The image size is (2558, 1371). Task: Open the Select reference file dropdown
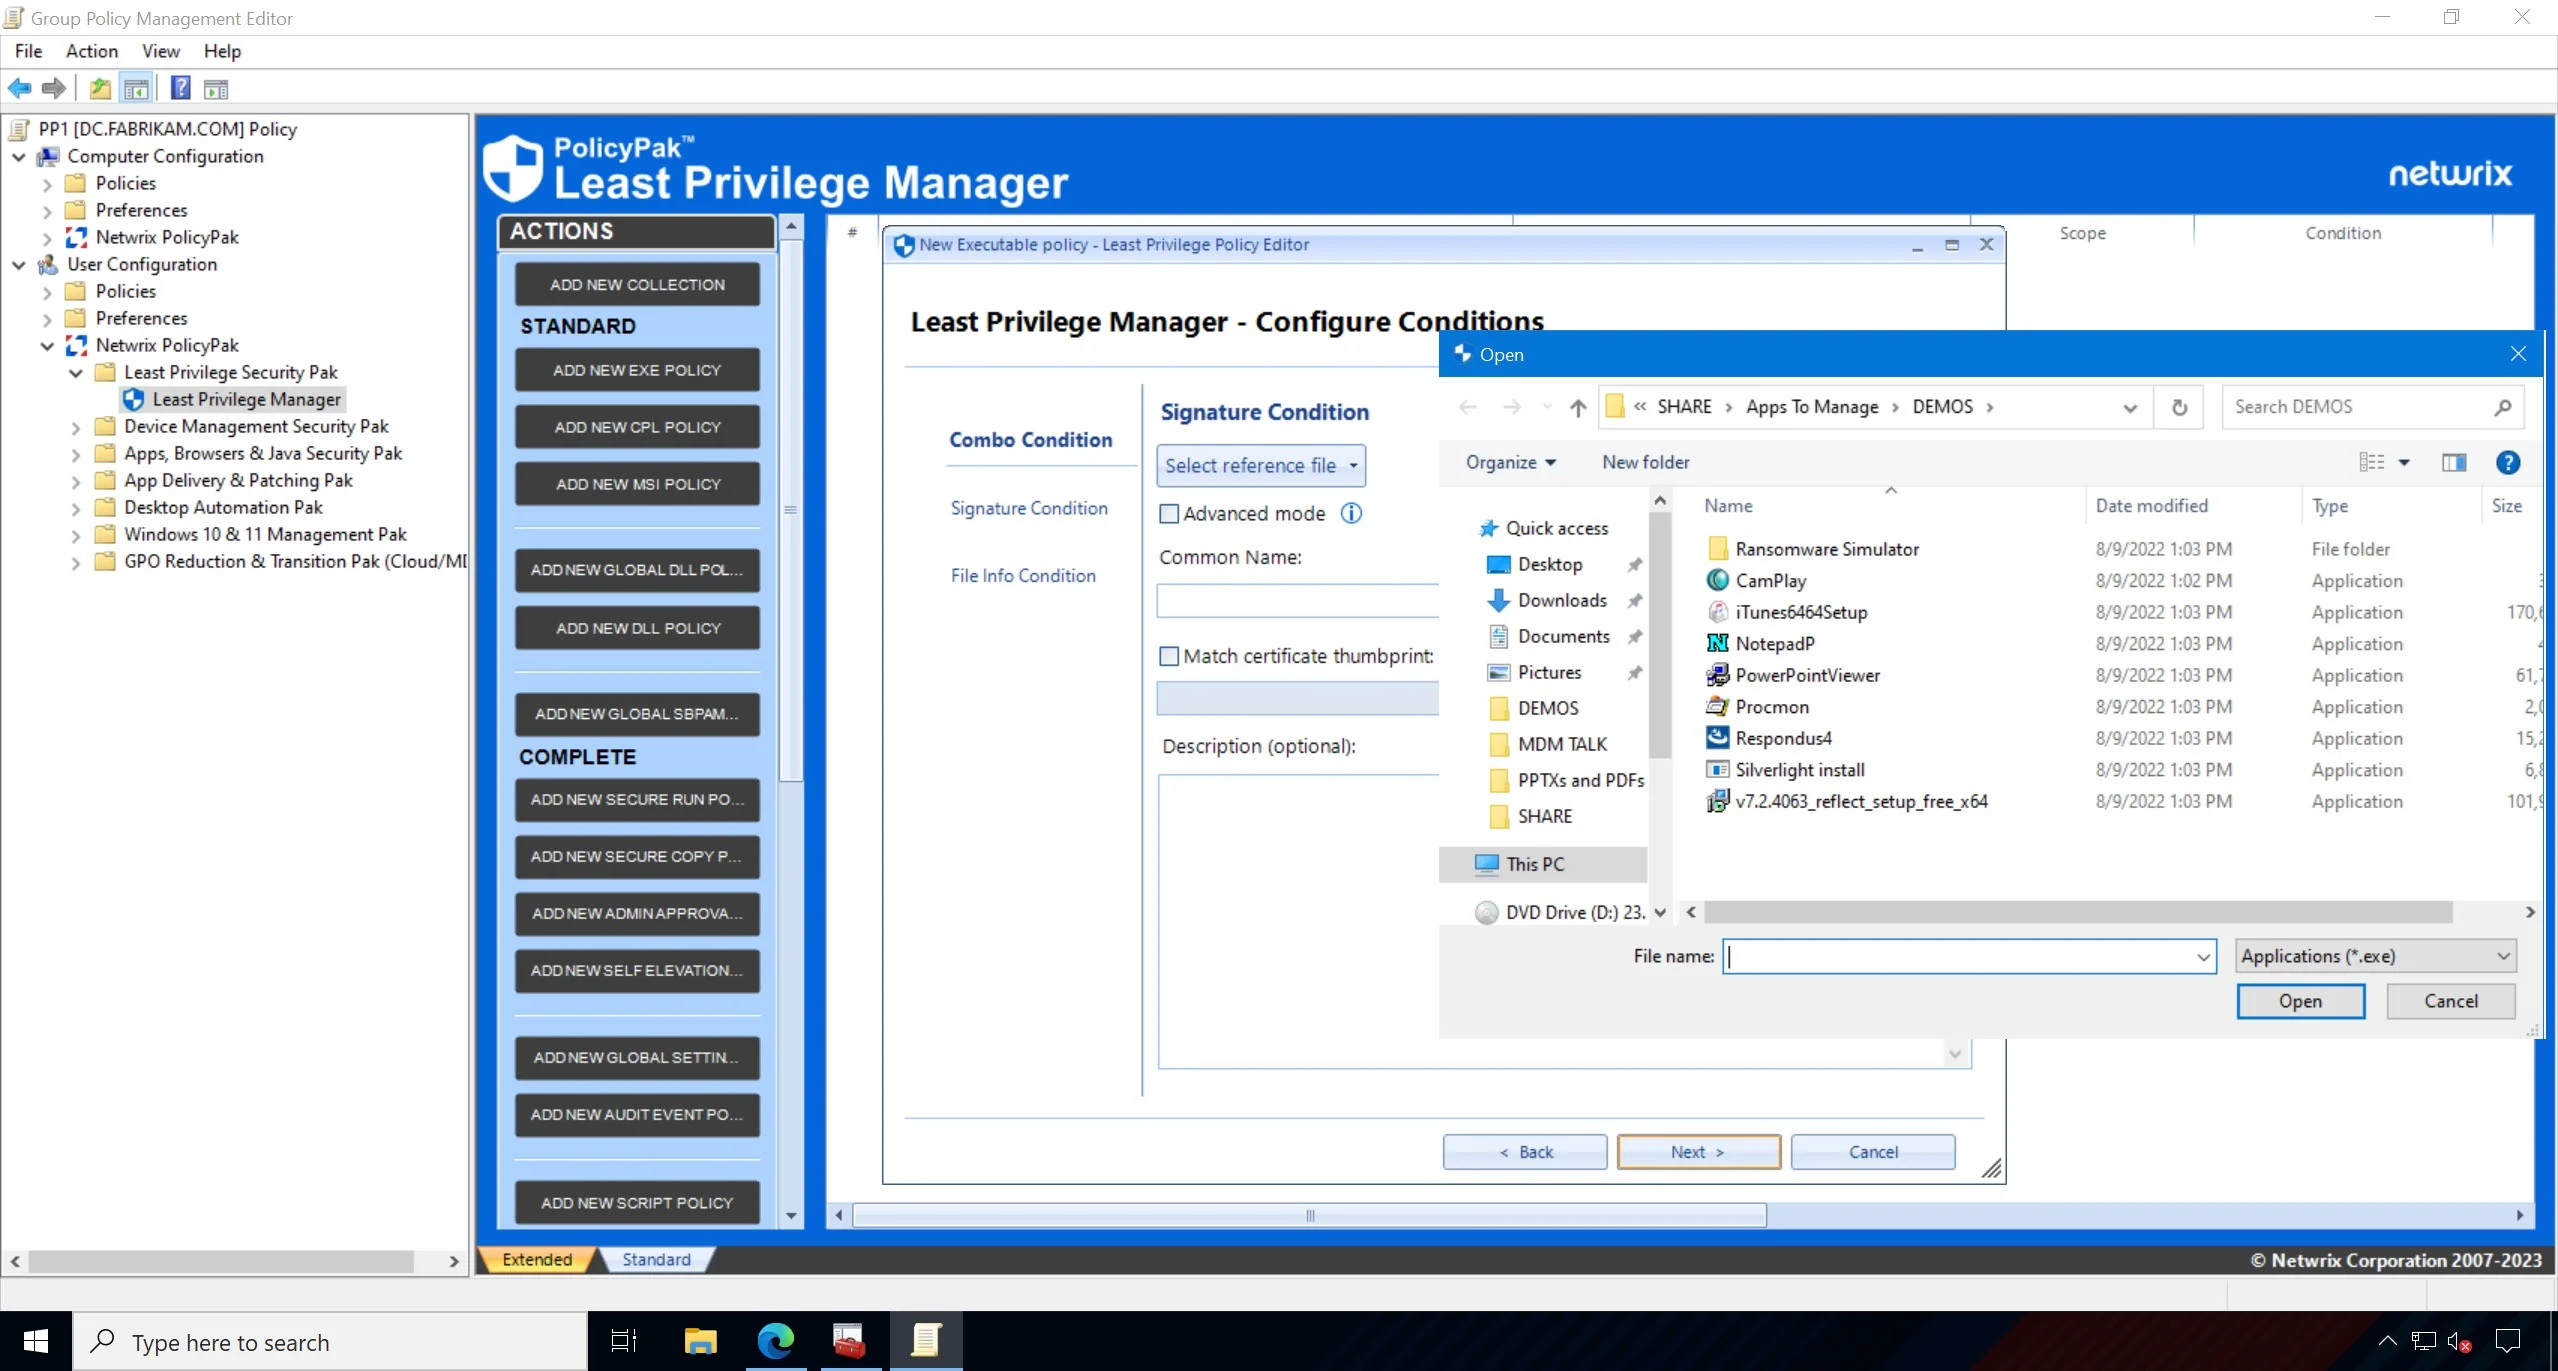[x=1261, y=465]
